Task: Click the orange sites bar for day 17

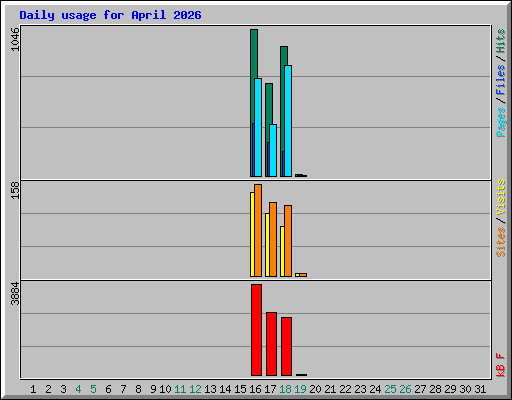Action: [273, 239]
